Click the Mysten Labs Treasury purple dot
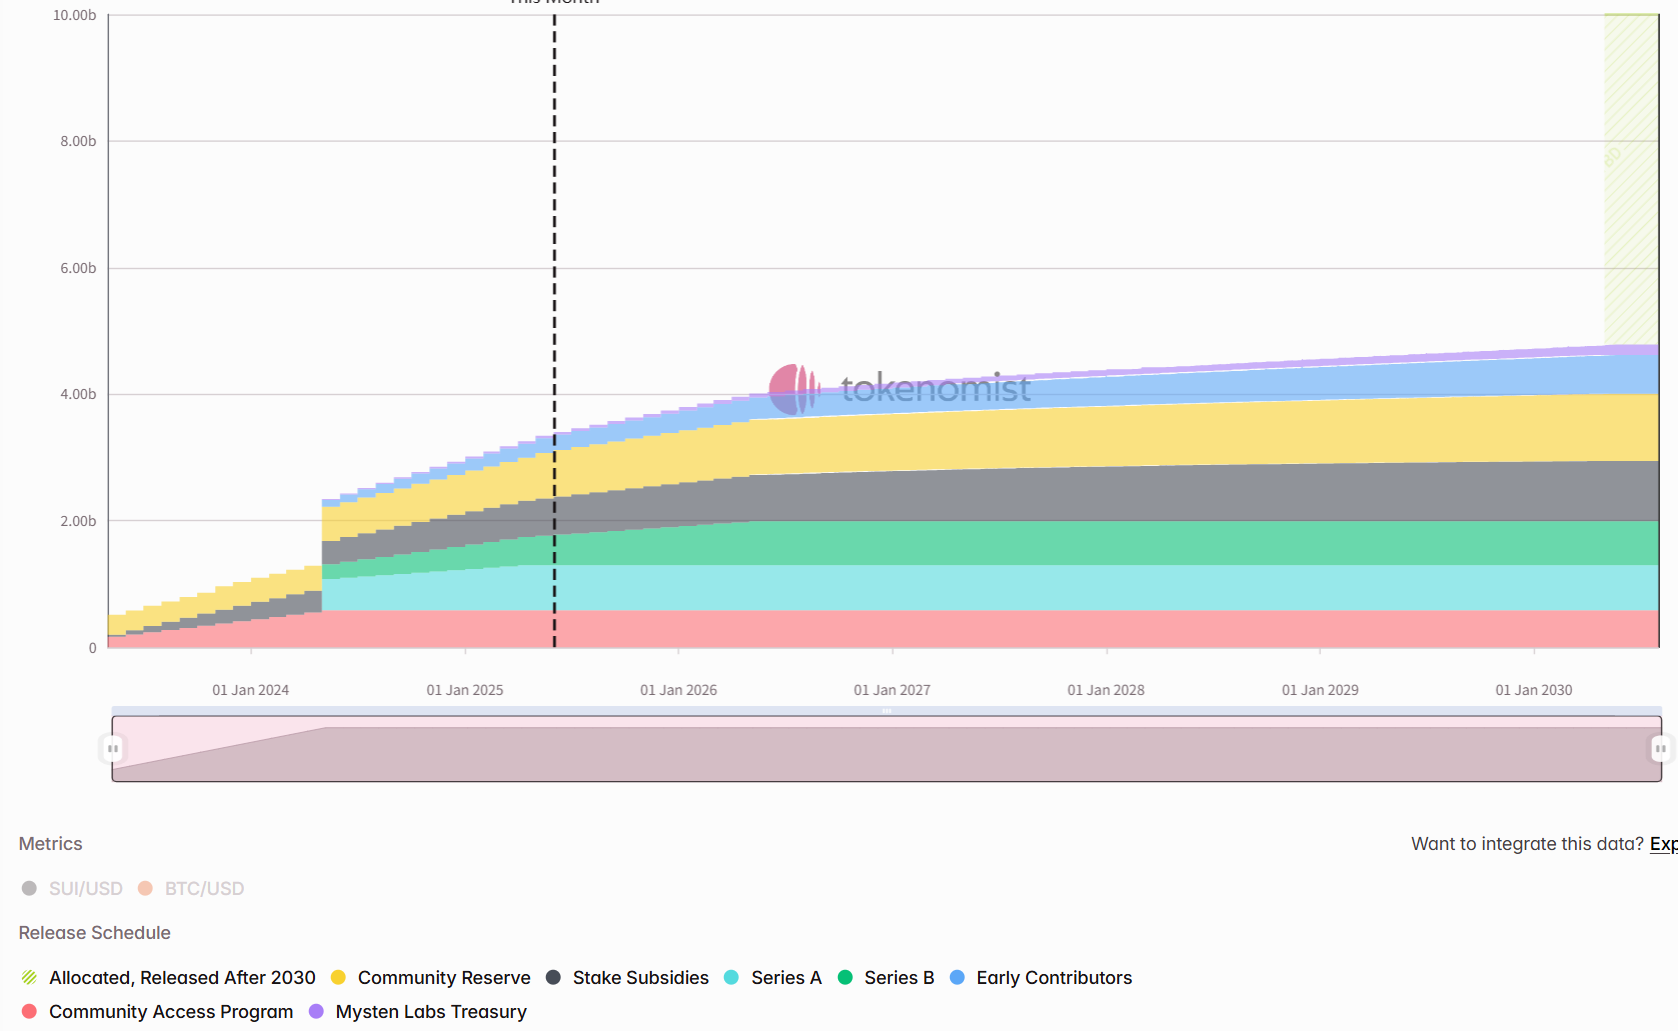This screenshot has height=1031, width=1678. click(316, 1011)
